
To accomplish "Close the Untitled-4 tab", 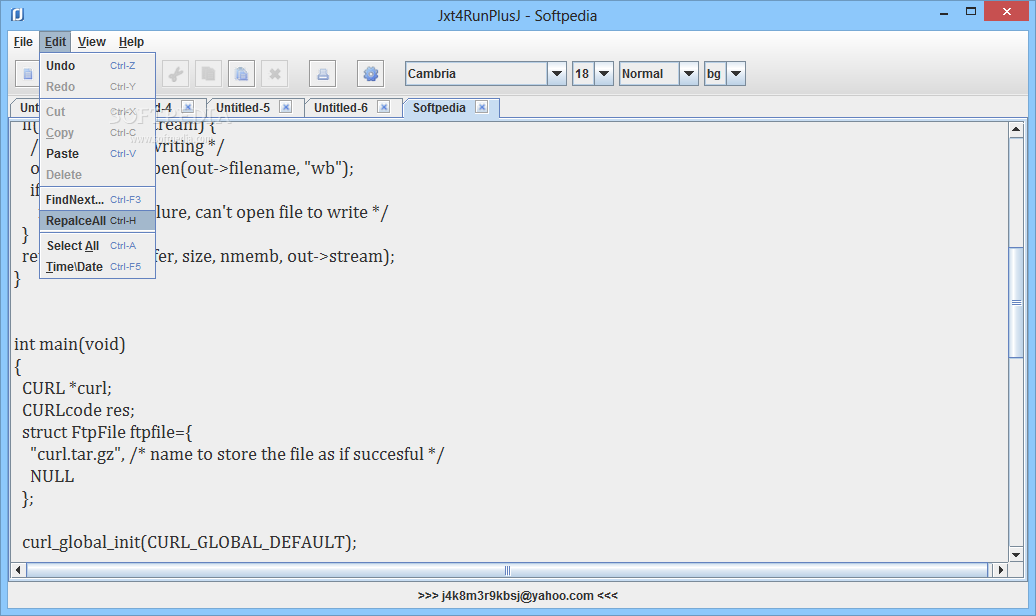I will pos(188,107).
